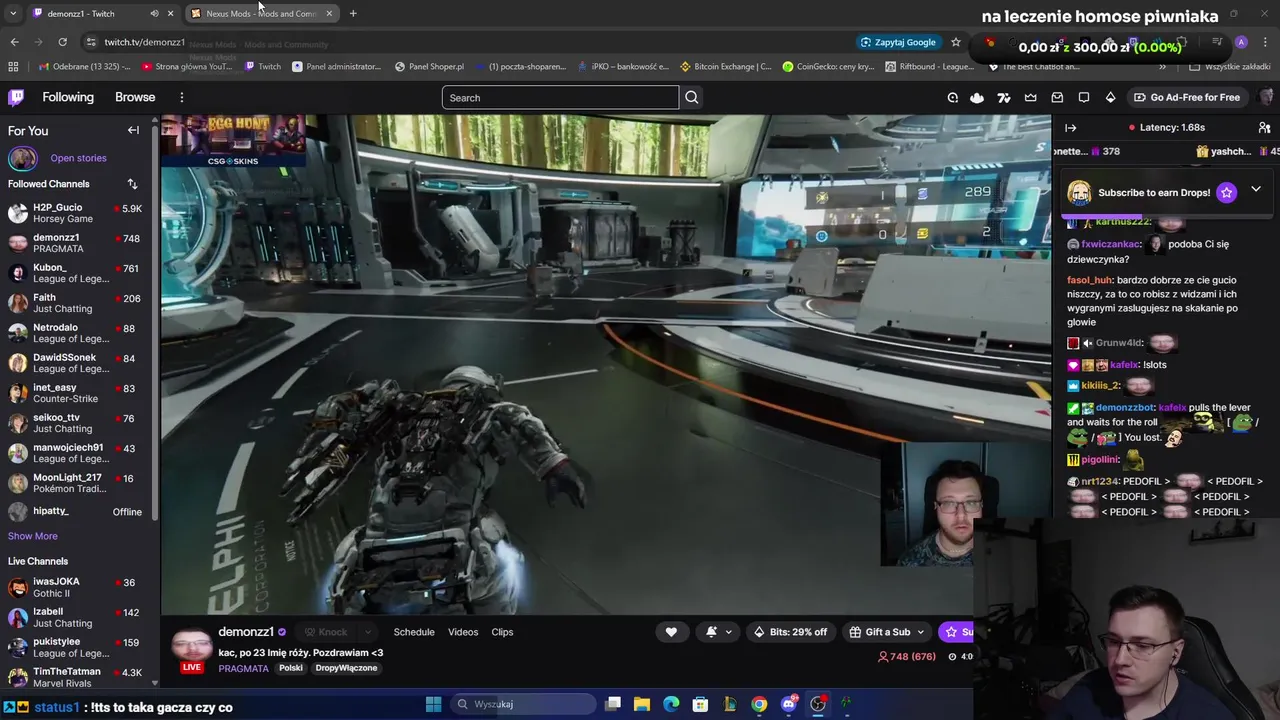Open the Chrome profile avatar
The width and height of the screenshot is (1280, 720).
(x=1241, y=42)
